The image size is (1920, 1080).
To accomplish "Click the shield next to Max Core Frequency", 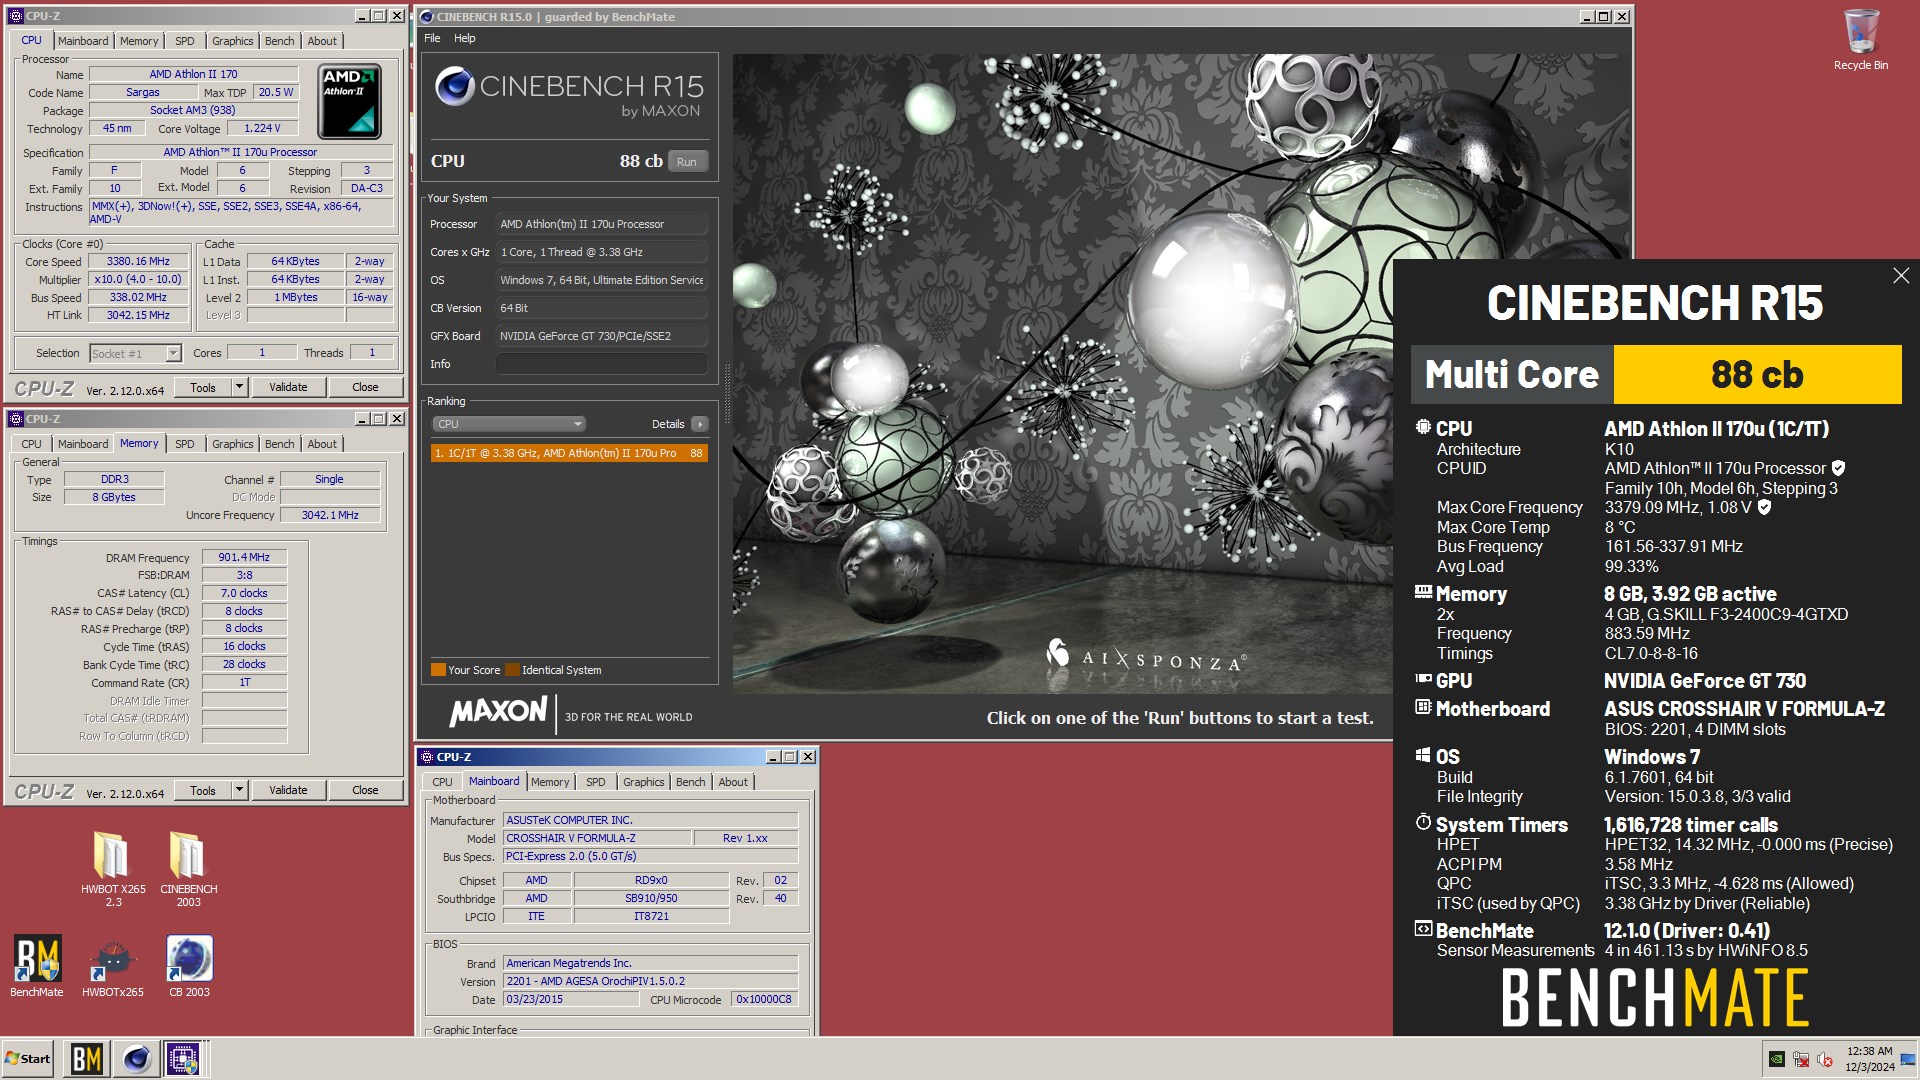I will (x=1764, y=507).
